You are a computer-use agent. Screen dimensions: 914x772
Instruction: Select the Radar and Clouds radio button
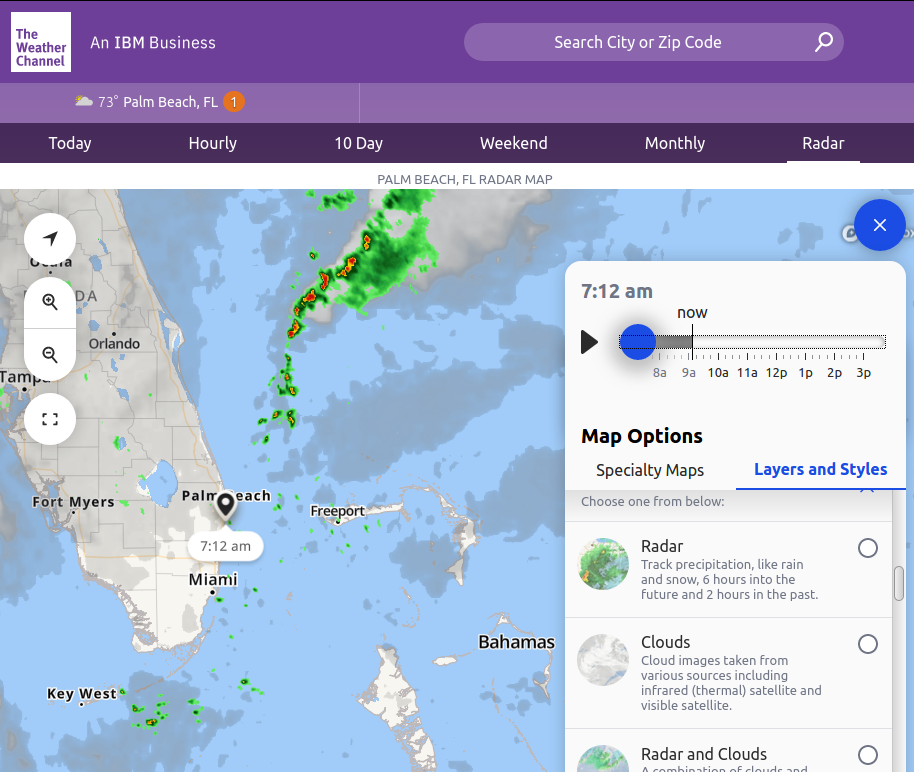(867, 755)
